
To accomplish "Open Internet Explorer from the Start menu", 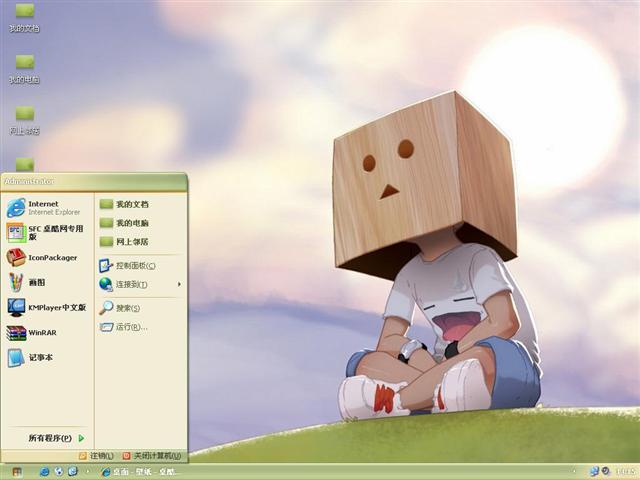I will click(x=45, y=207).
